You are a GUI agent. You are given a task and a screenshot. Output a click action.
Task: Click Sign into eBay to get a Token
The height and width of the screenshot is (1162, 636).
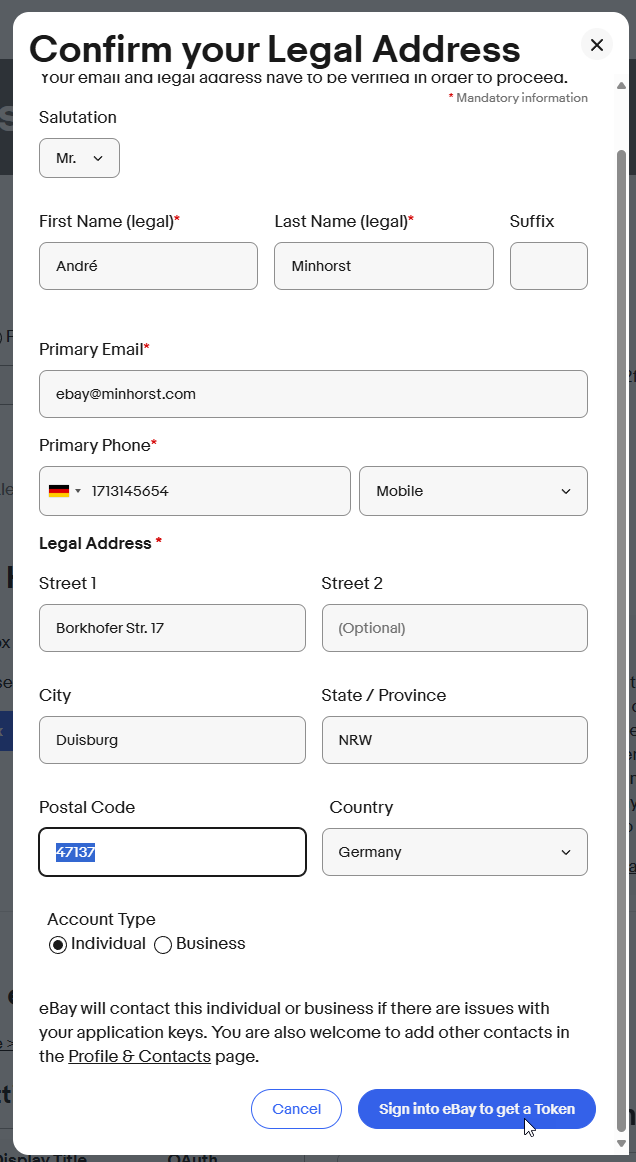tap(476, 1108)
